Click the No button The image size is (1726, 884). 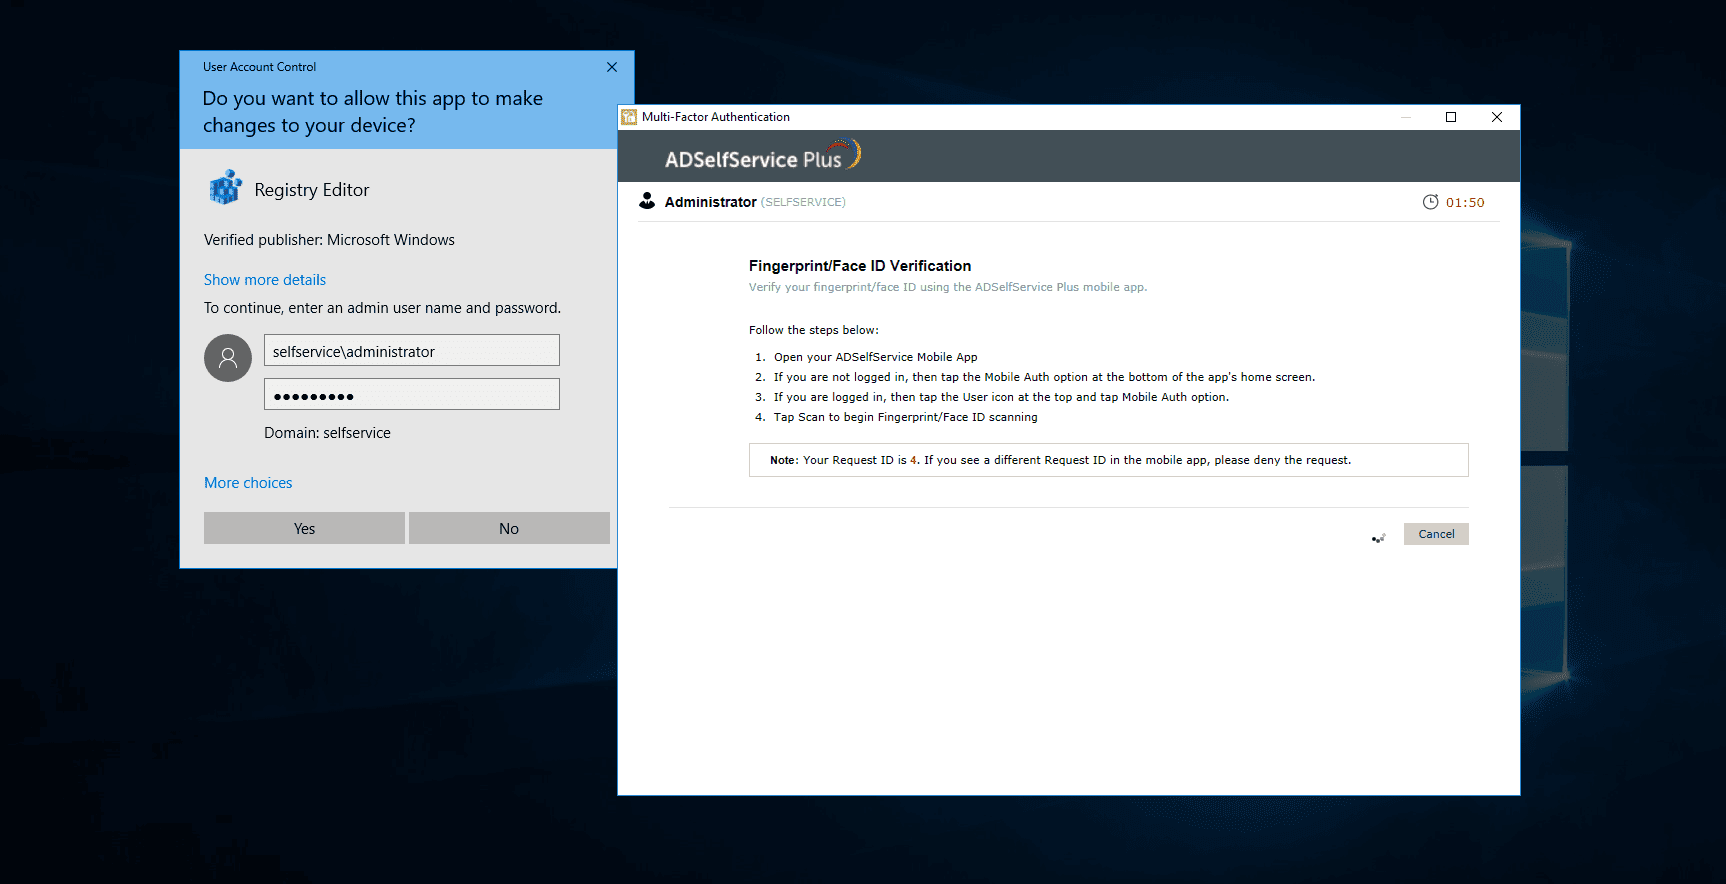(x=509, y=528)
